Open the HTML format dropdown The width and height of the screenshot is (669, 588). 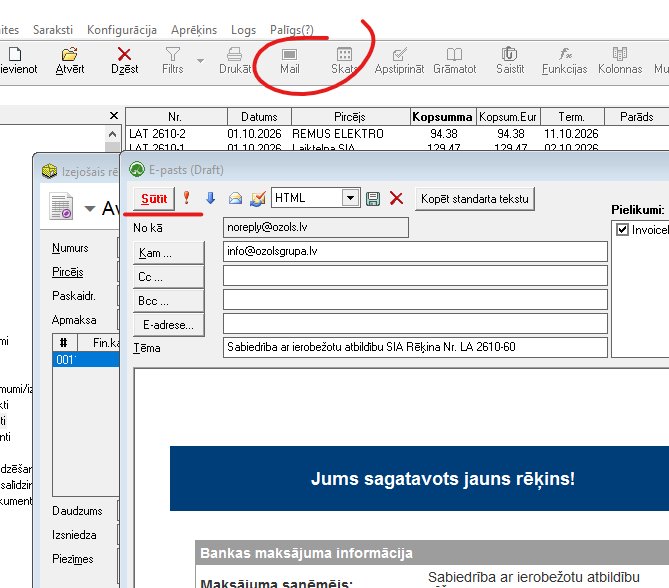(350, 198)
